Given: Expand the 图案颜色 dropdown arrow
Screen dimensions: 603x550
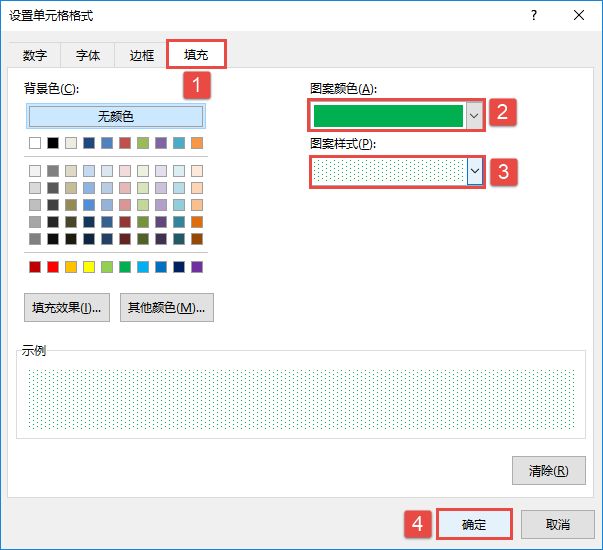Looking at the screenshot, I should coord(474,116).
